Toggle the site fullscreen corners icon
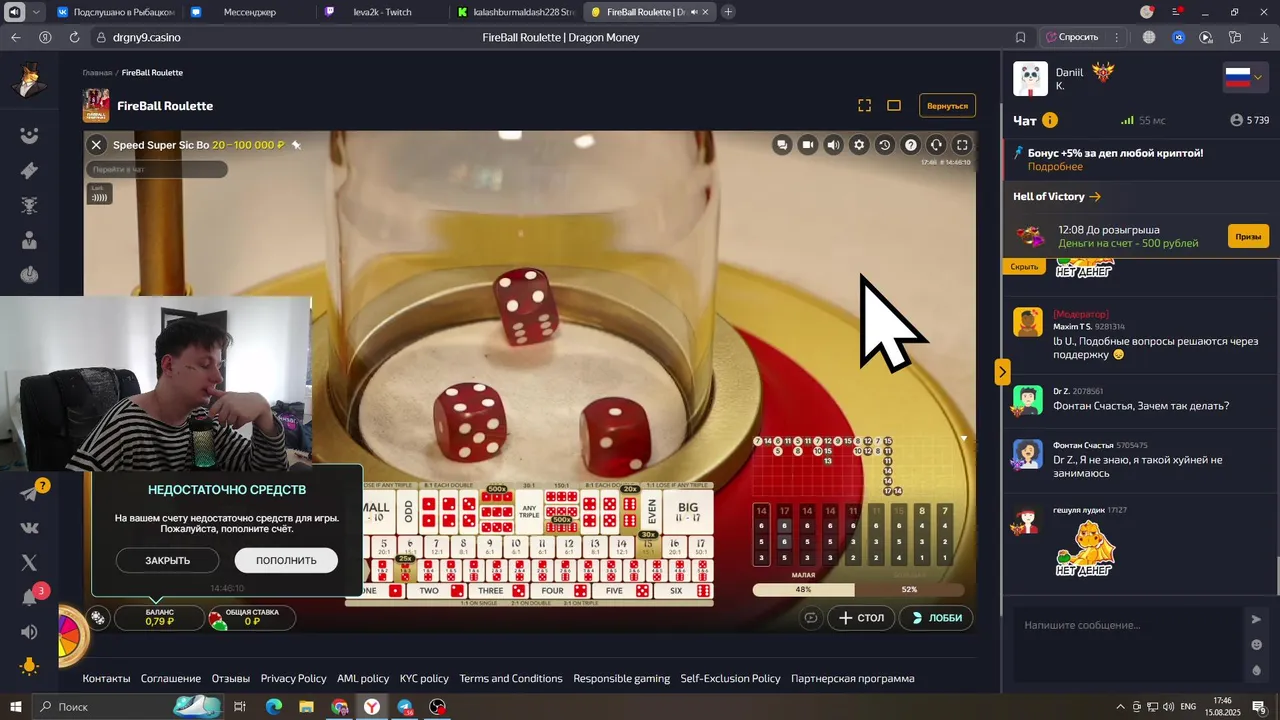 click(x=865, y=106)
